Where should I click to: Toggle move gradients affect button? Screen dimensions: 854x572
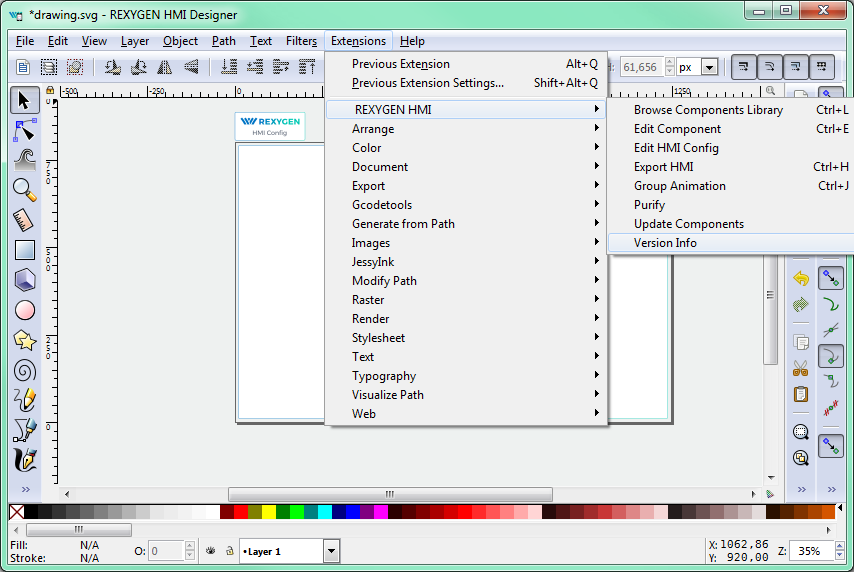[796, 68]
